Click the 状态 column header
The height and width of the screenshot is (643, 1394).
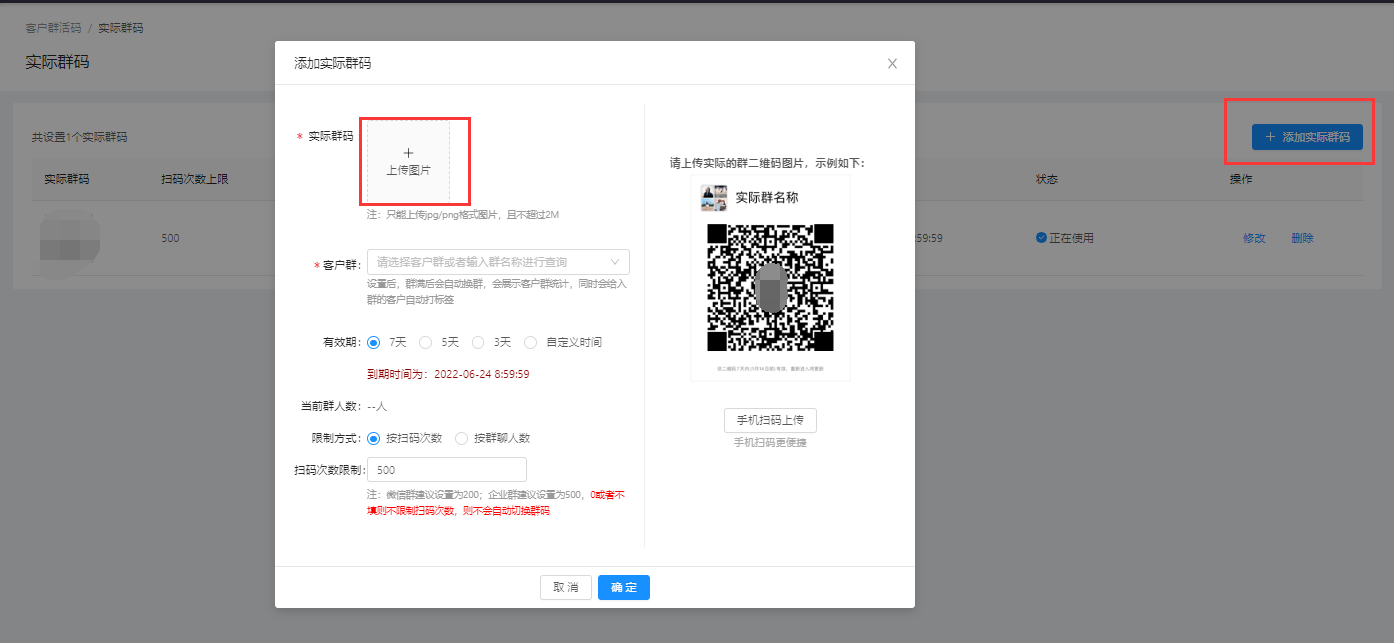point(1047,179)
